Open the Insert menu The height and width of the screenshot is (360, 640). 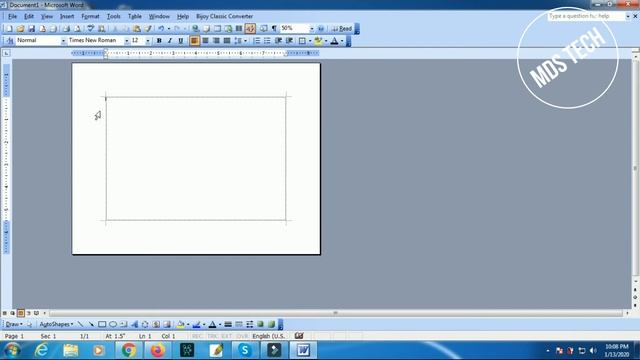tap(67, 16)
